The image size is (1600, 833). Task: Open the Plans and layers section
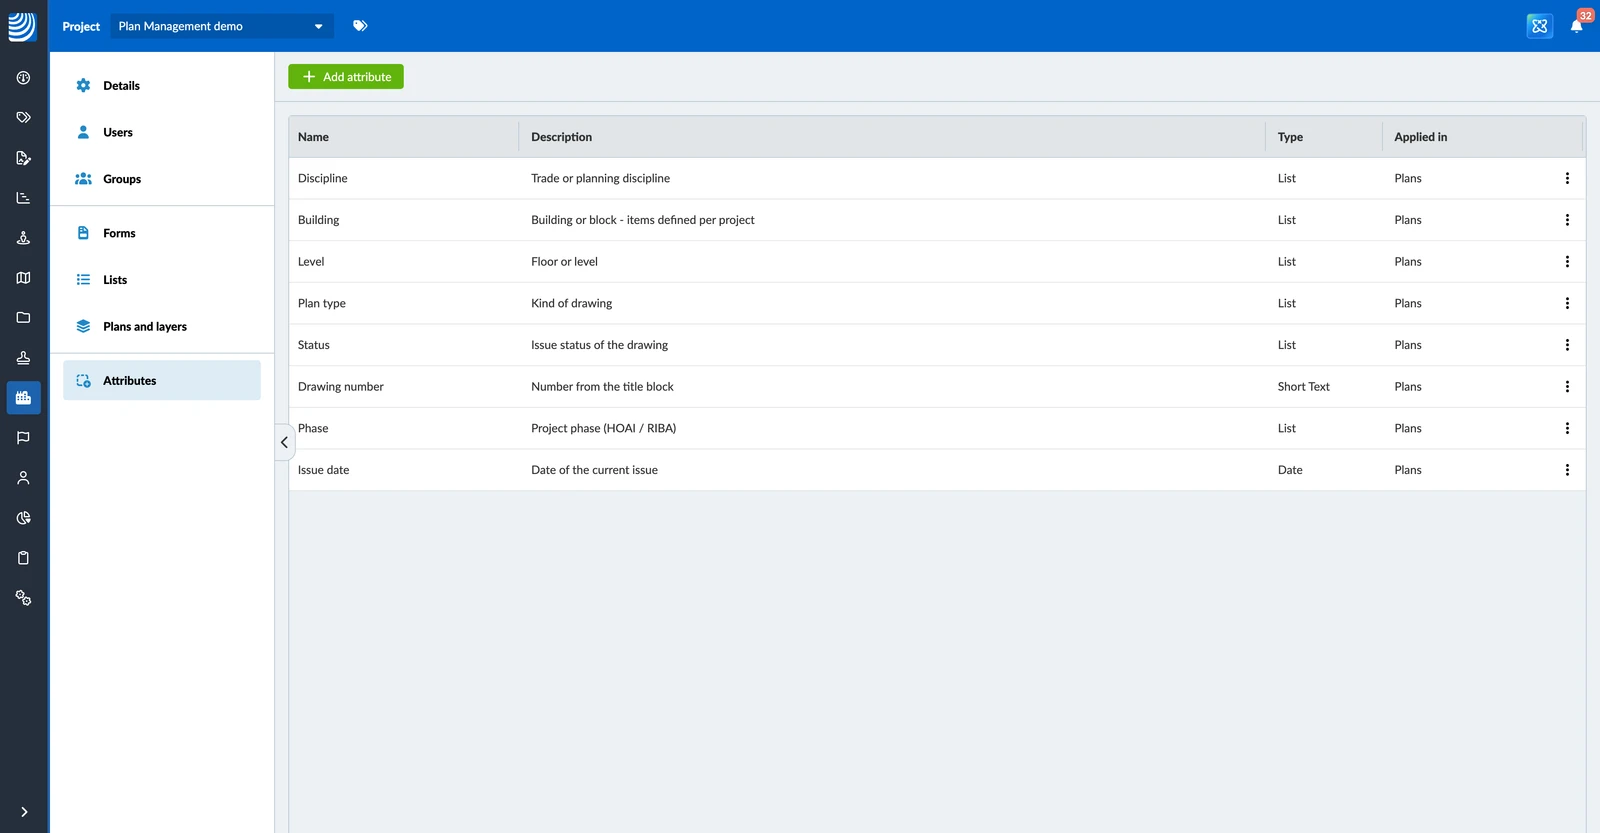[162, 327]
